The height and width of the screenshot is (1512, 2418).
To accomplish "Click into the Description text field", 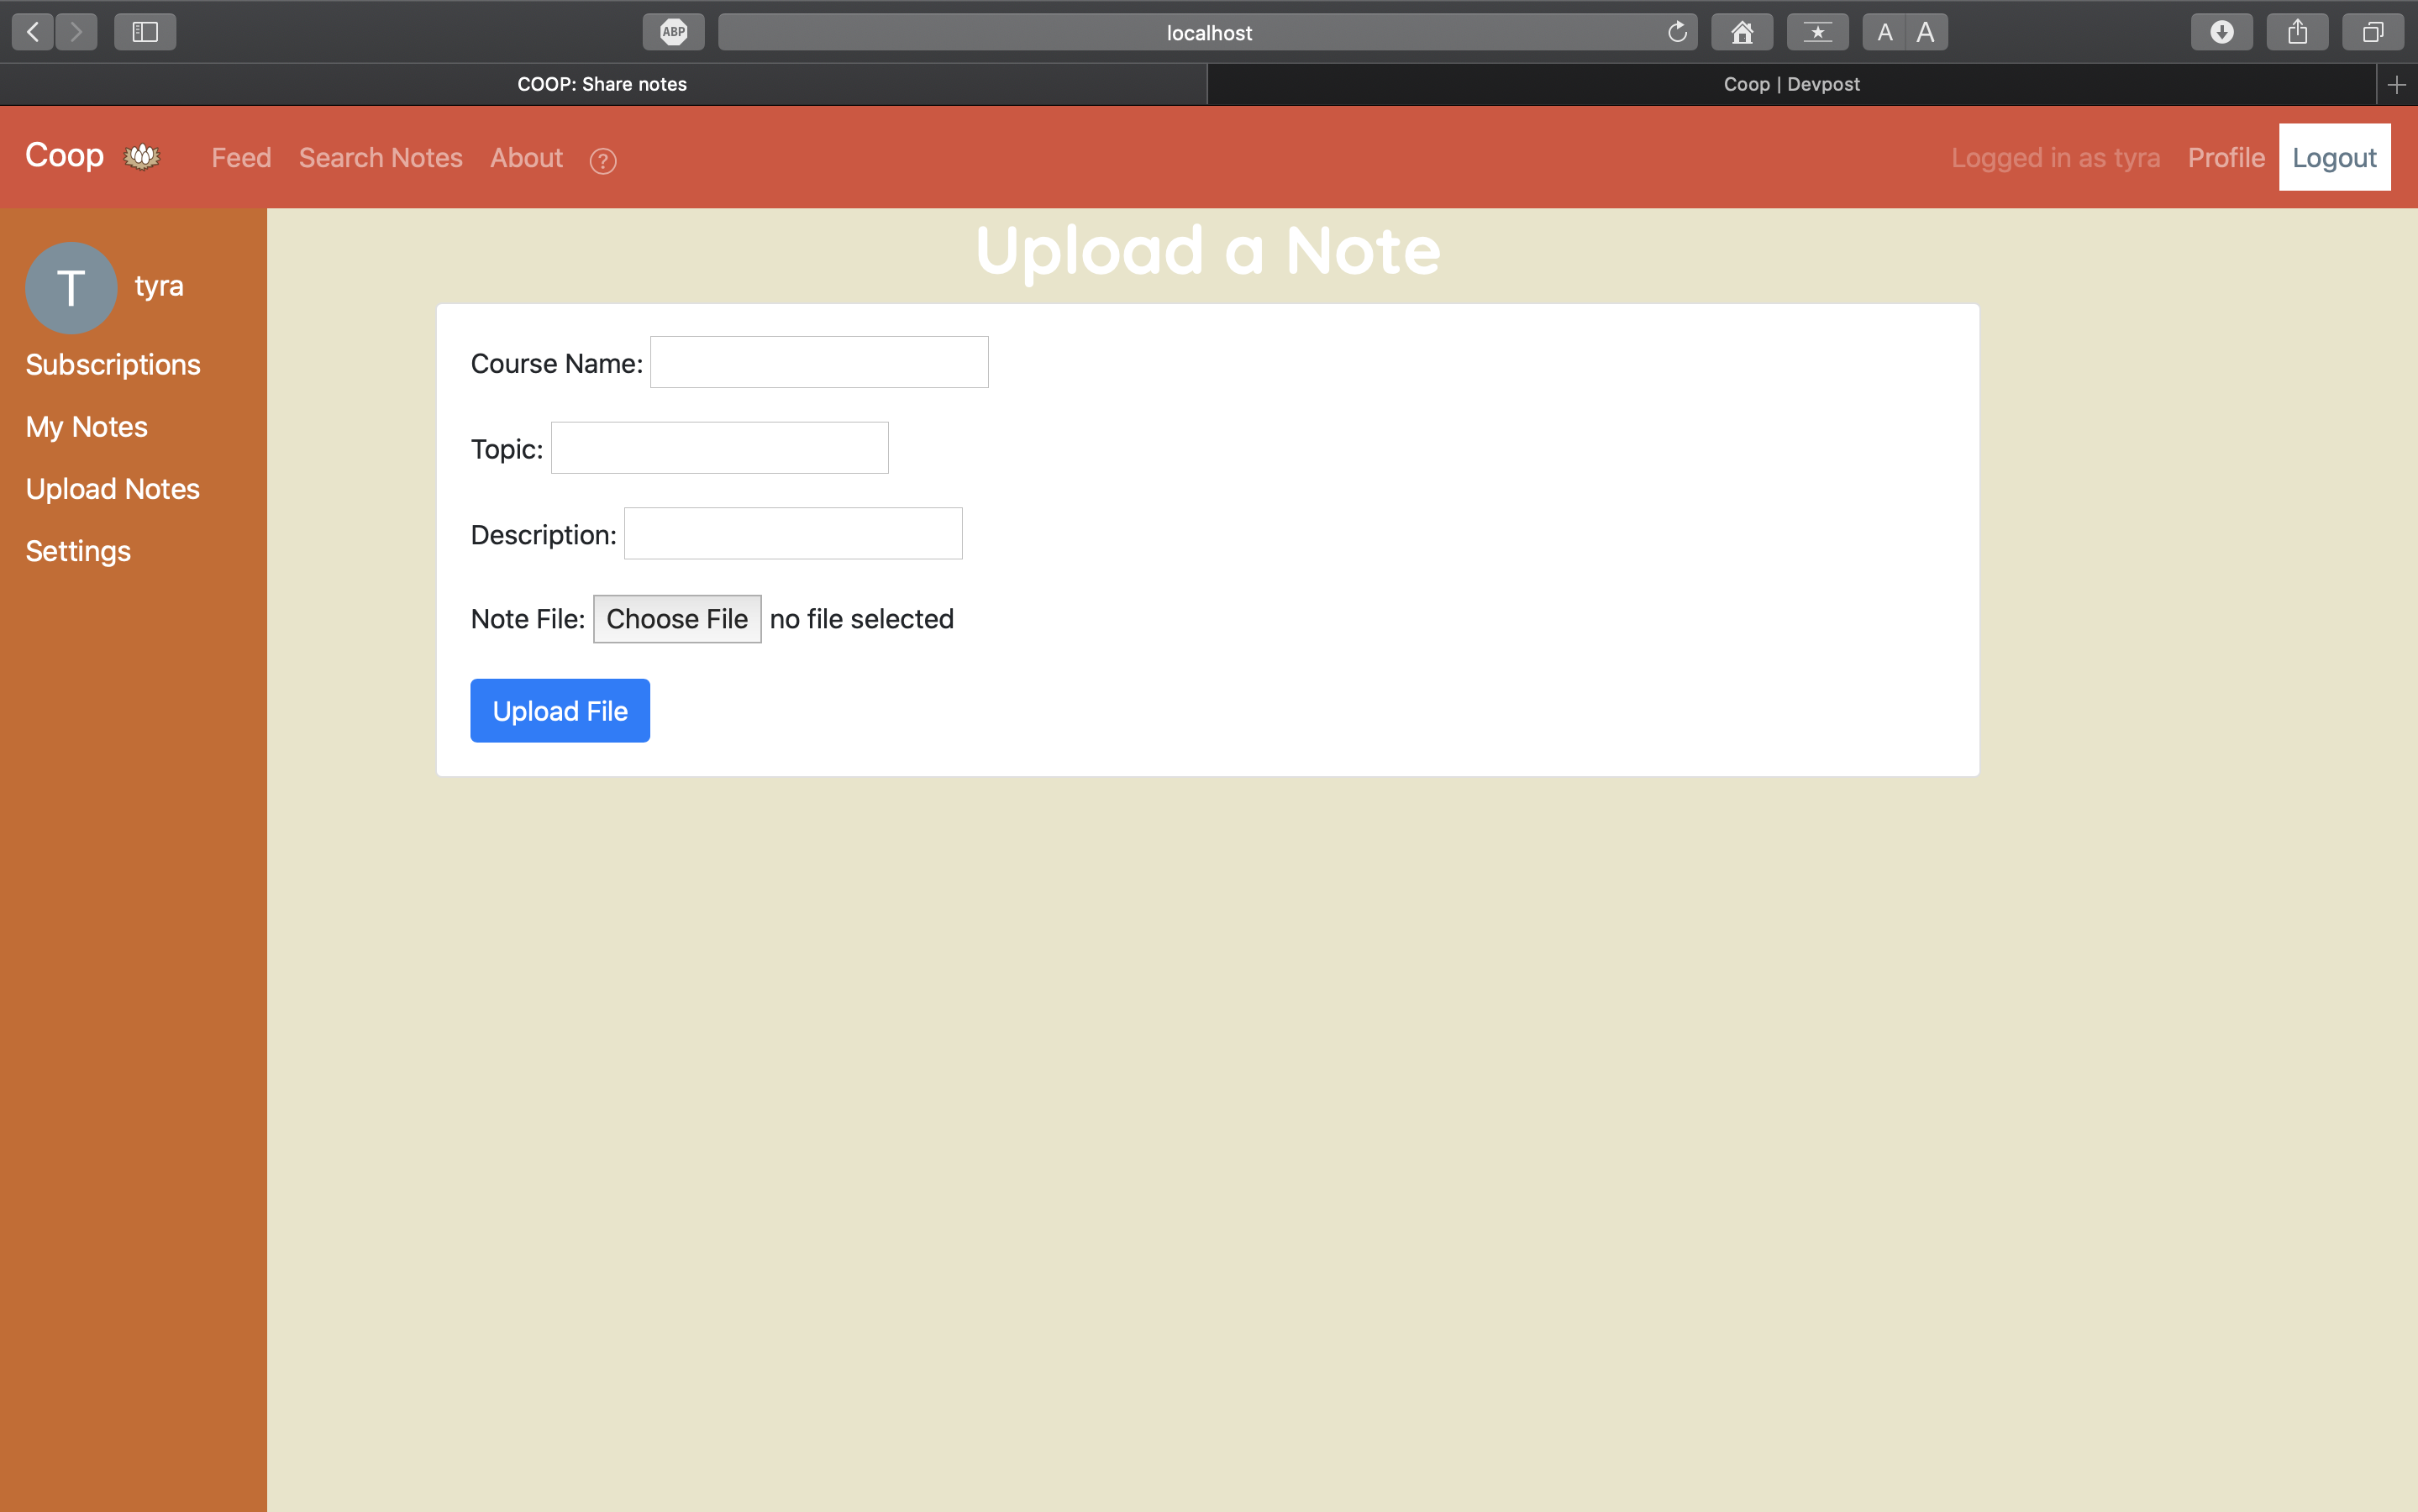I will pyautogui.click(x=793, y=534).
